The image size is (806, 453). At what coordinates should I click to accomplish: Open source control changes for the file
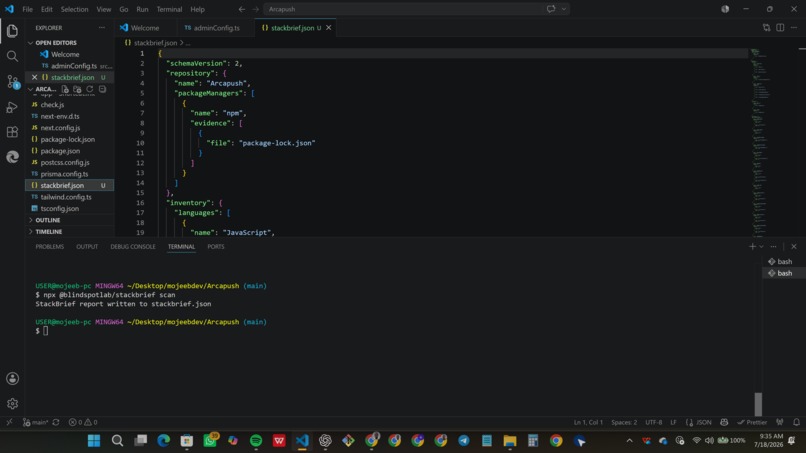766,28
